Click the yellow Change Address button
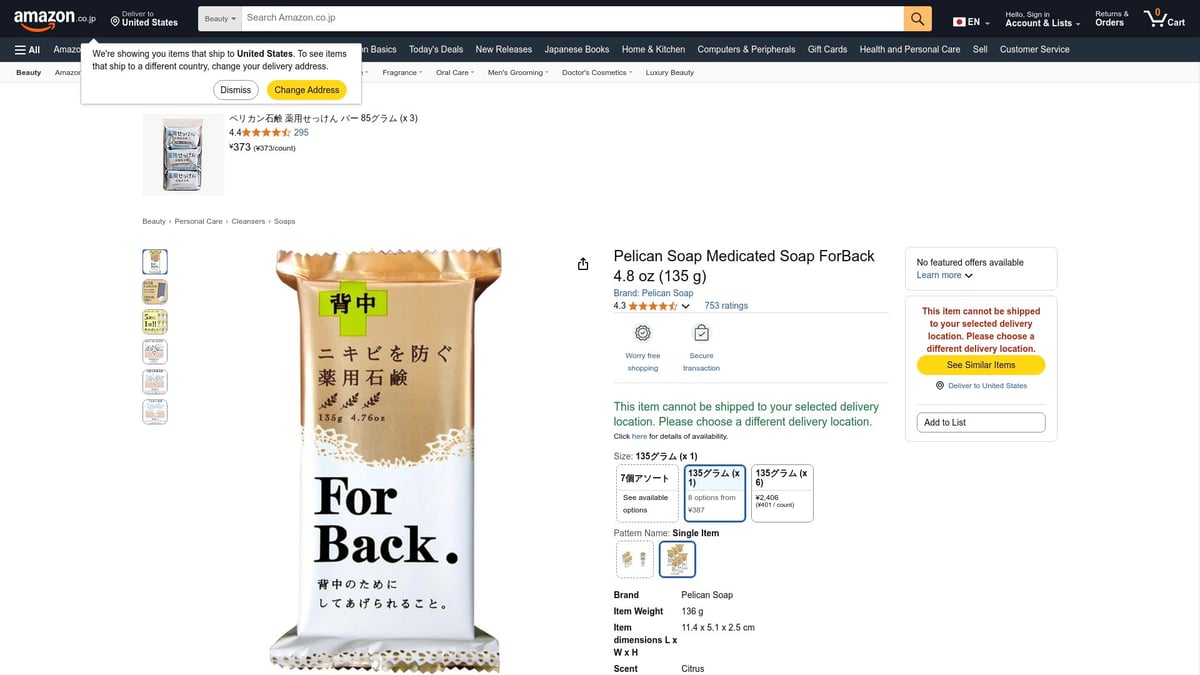 tap(307, 90)
